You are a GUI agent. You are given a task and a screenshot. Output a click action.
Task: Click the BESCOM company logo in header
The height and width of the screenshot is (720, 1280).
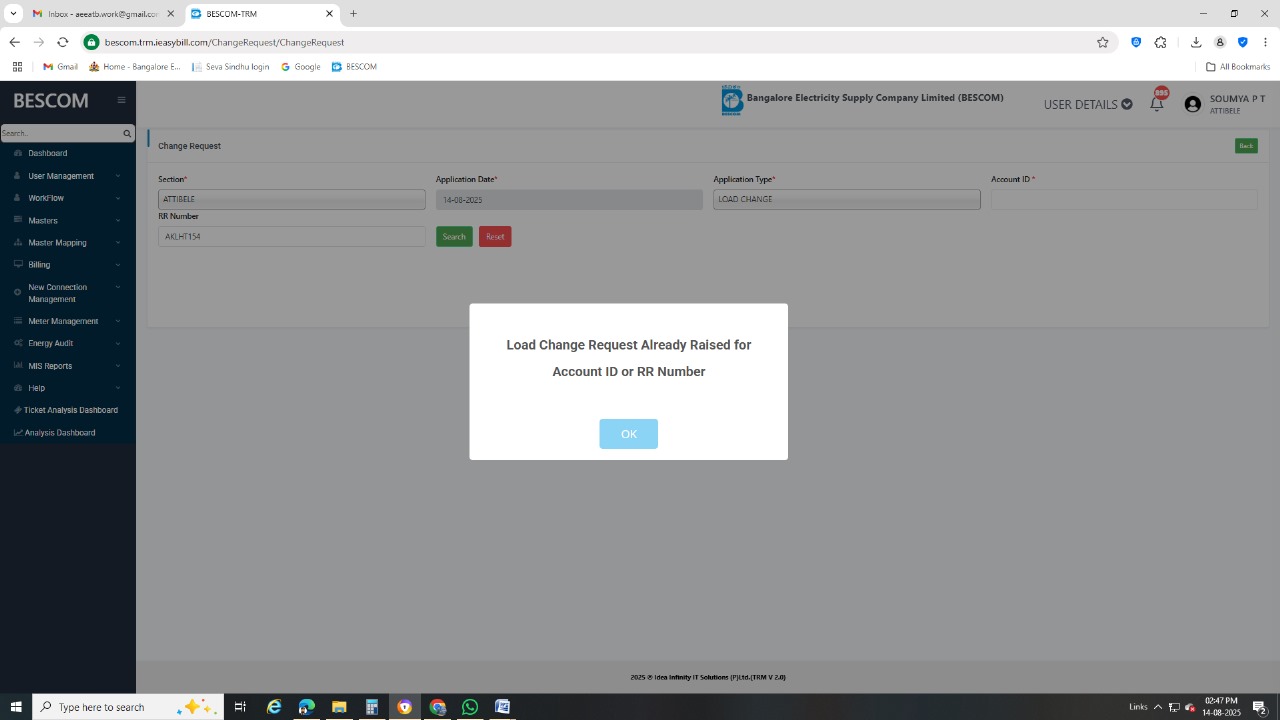732,100
